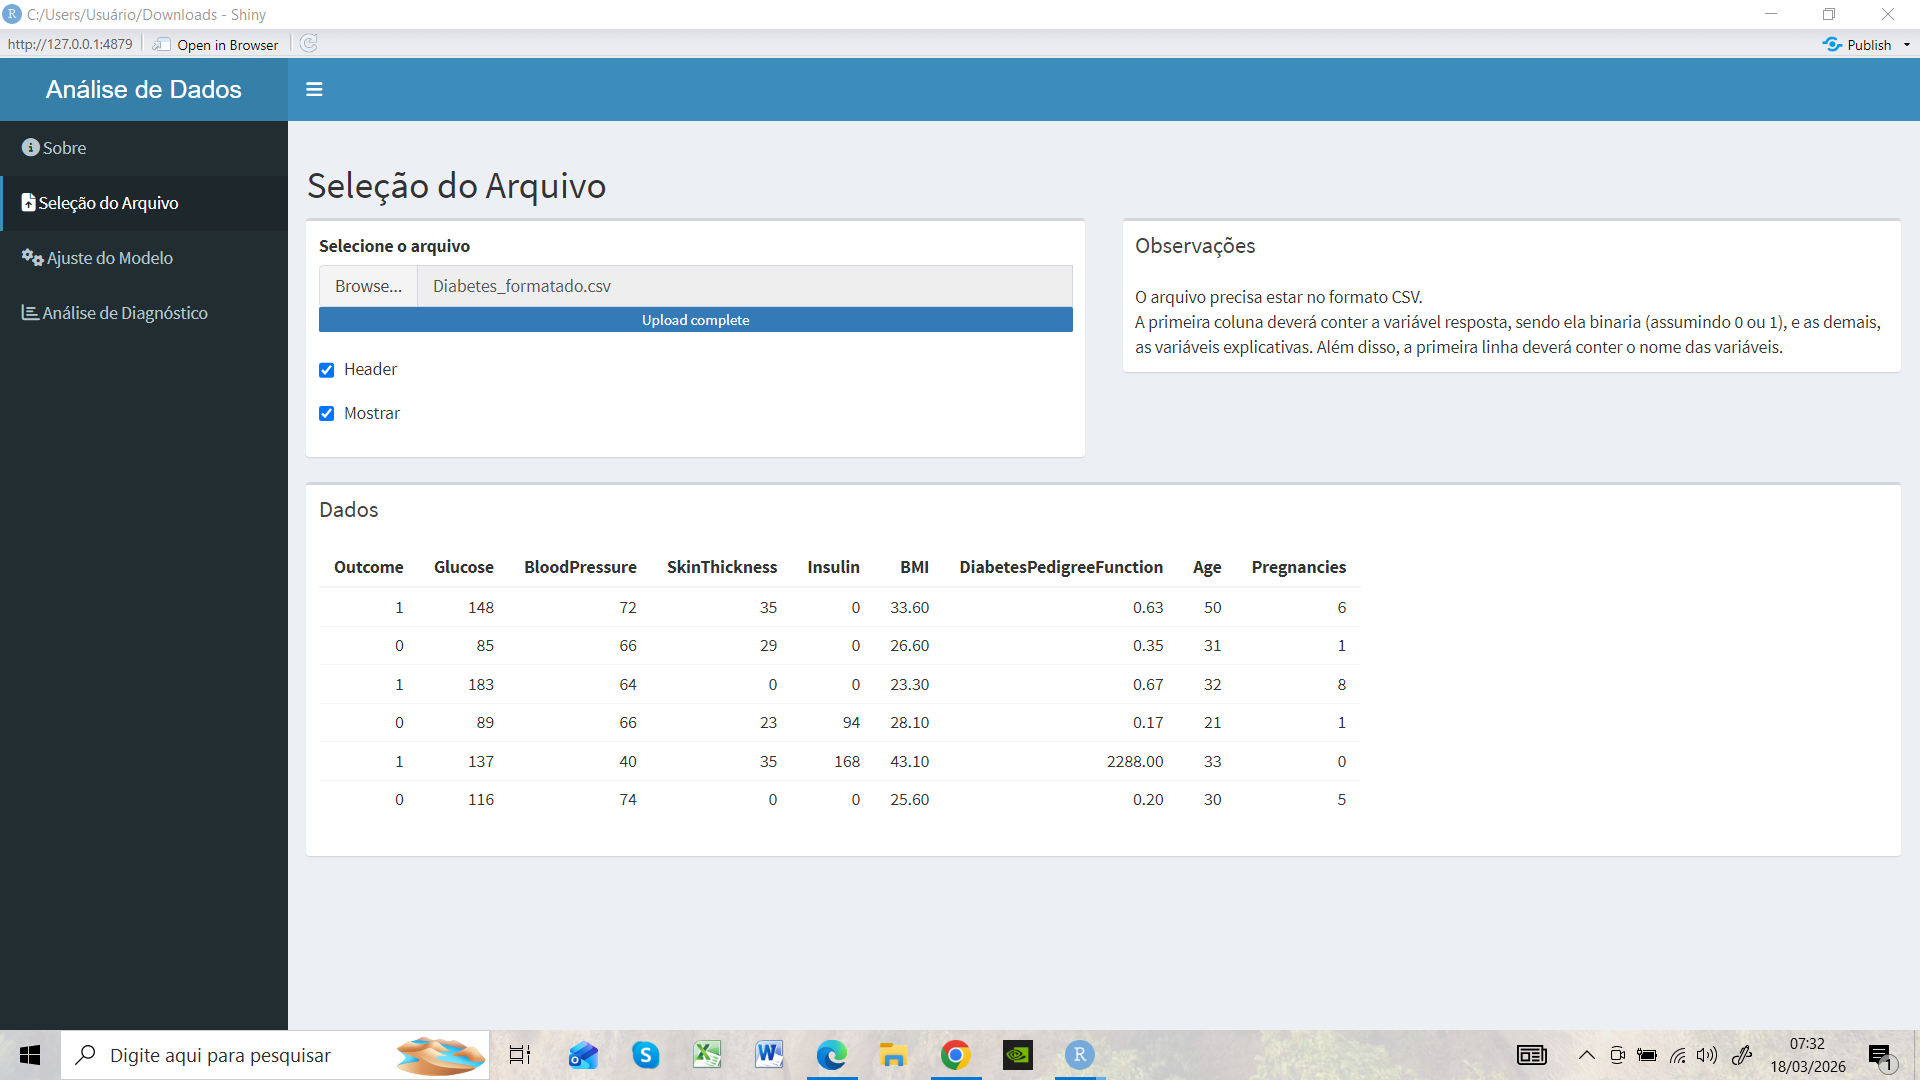Open the Publish dropdown arrow

[1906, 44]
